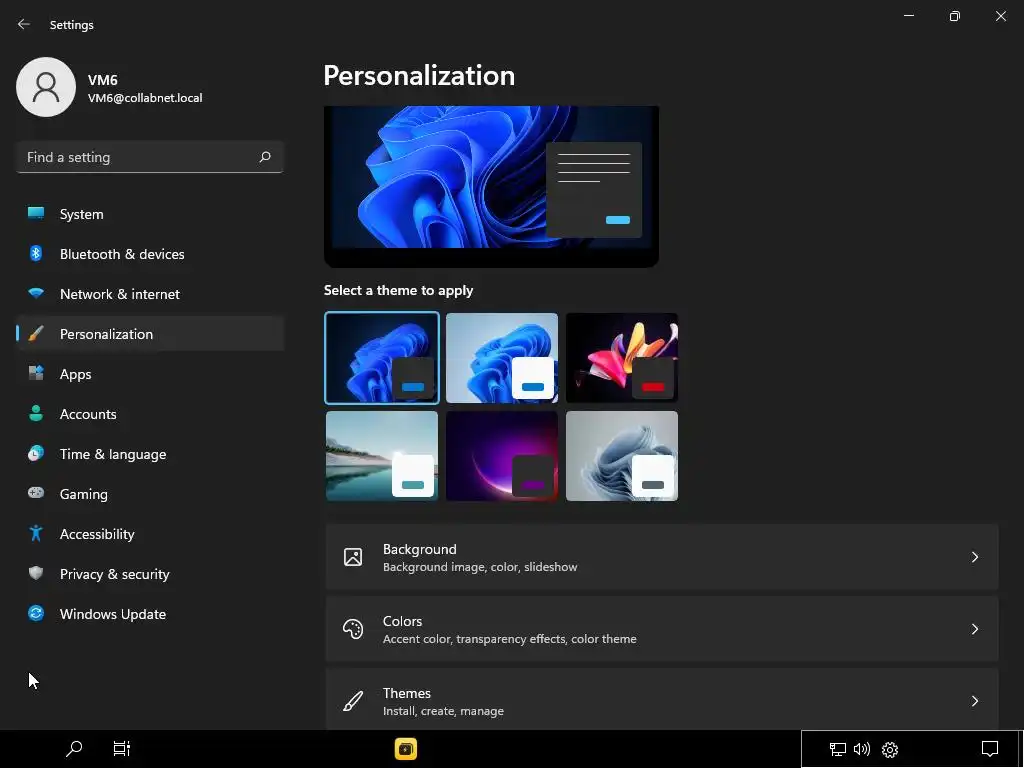This screenshot has width=1024, height=768.
Task: Click the Personalization paintbrush icon
Action: point(36,334)
